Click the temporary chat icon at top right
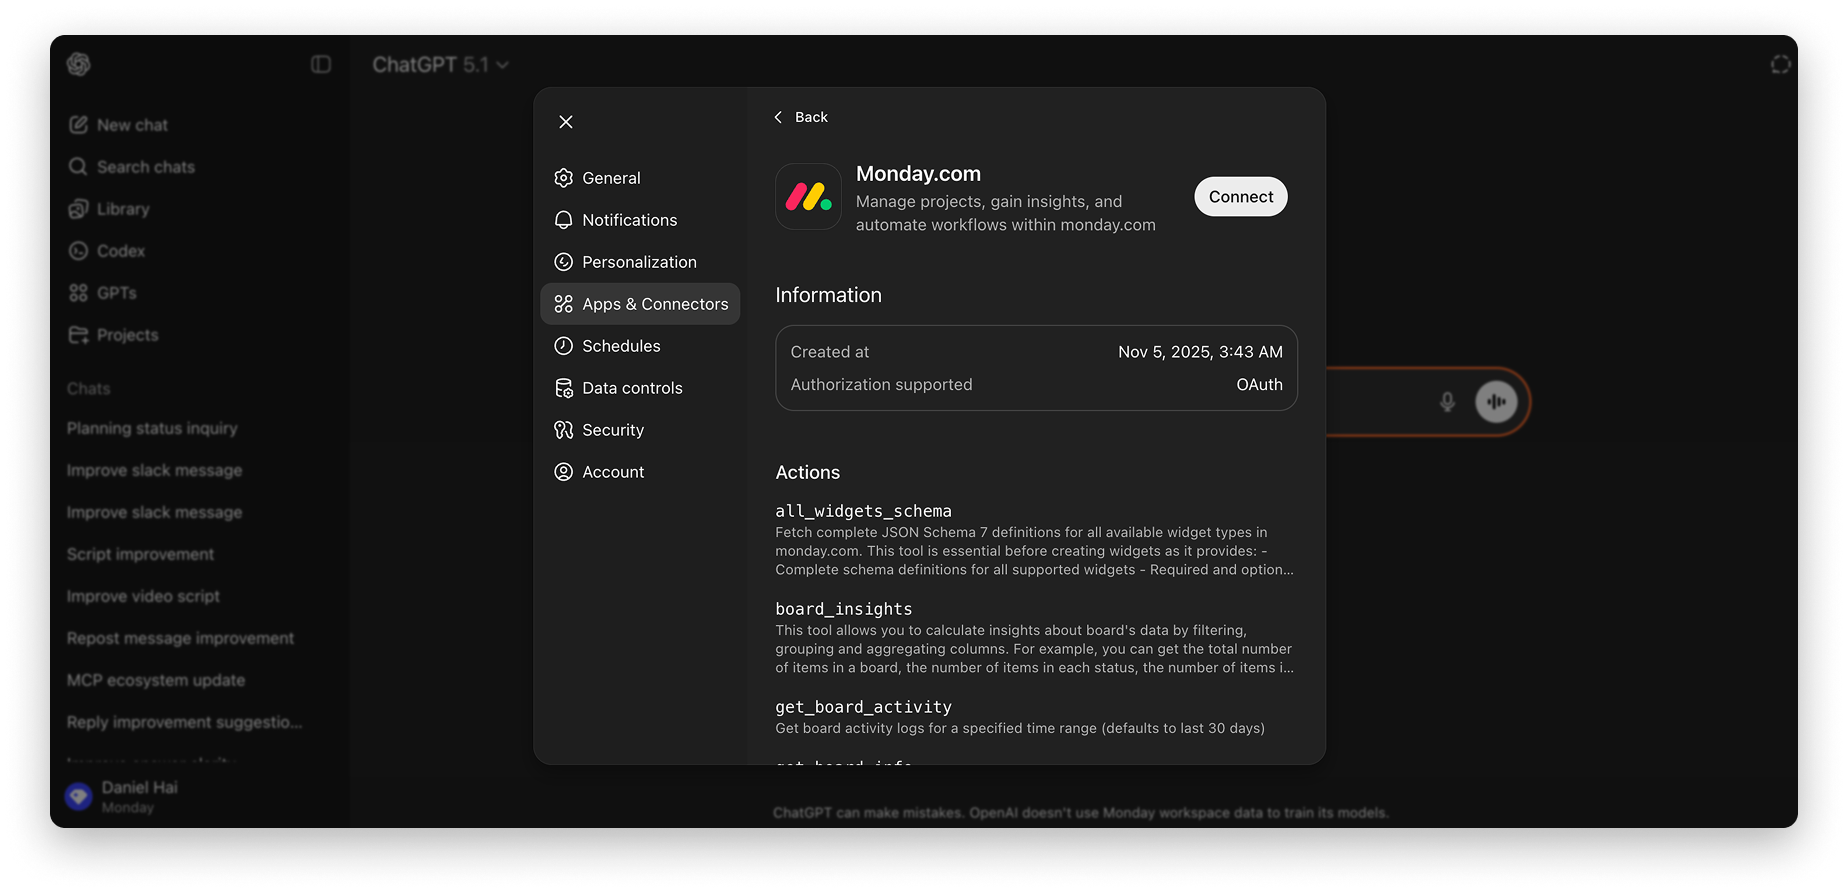Screen dimensions: 1848x893 tap(1781, 64)
